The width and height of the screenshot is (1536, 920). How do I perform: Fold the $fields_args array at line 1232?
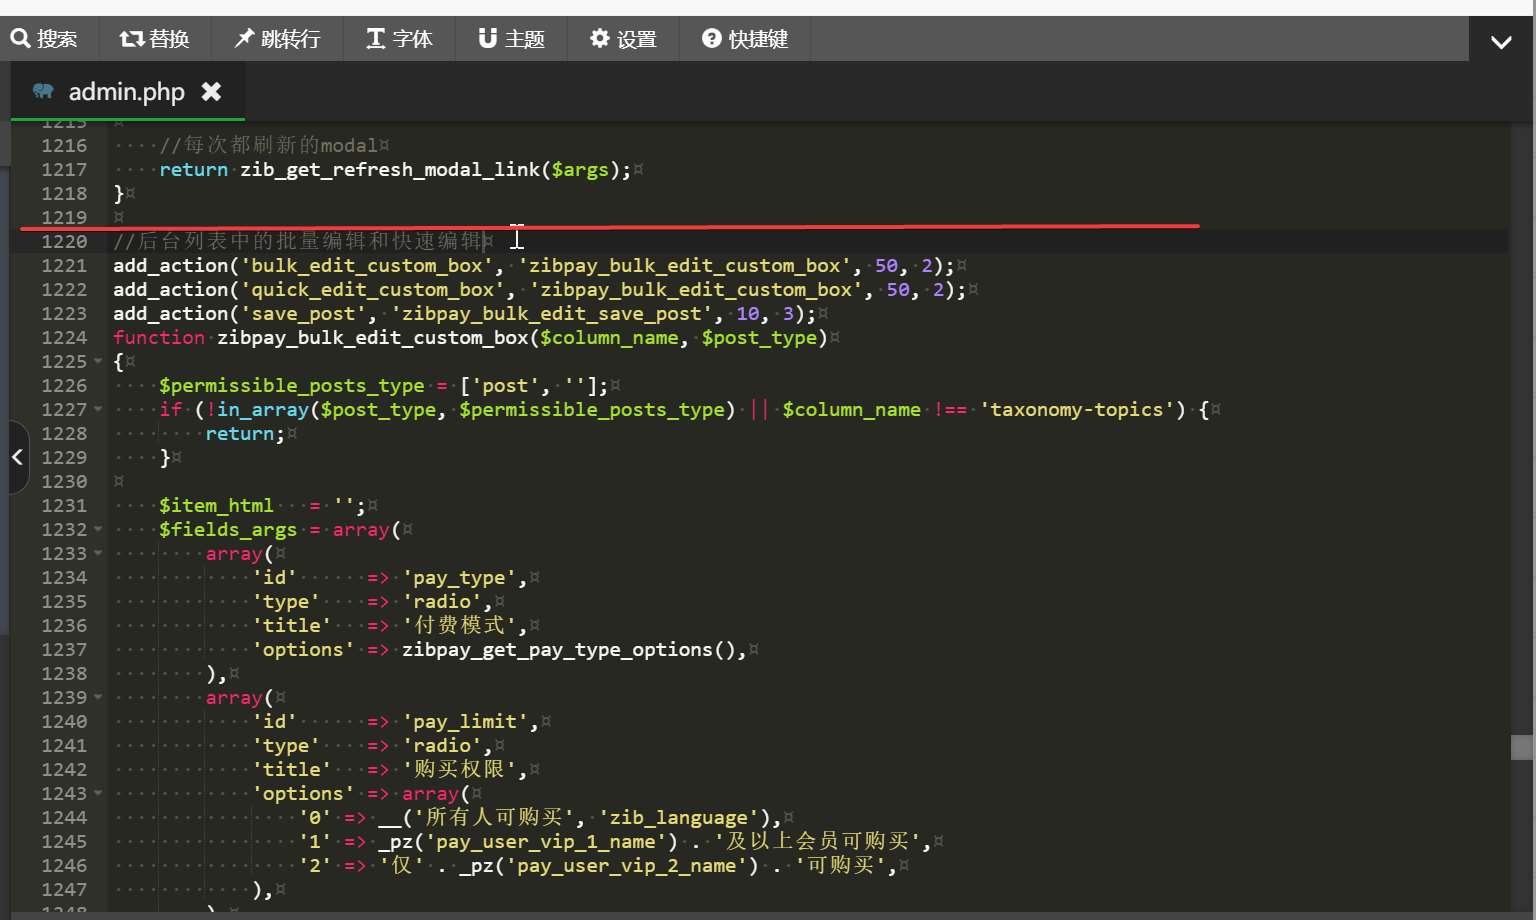tap(98, 530)
